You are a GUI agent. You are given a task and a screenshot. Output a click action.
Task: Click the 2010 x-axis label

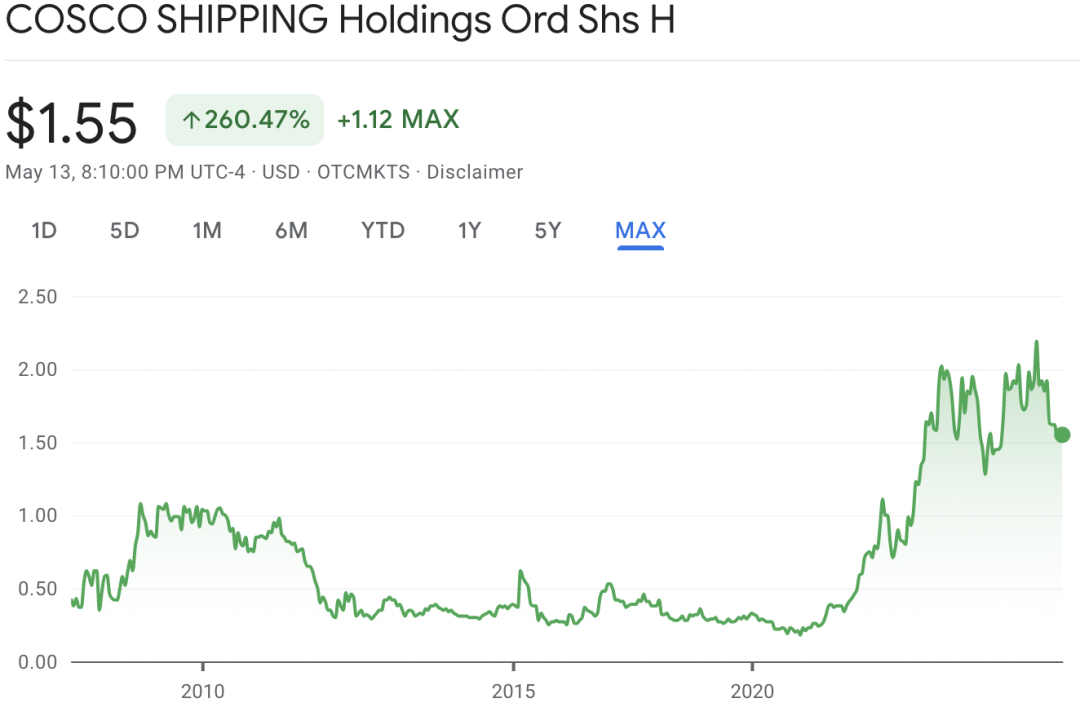click(202, 691)
